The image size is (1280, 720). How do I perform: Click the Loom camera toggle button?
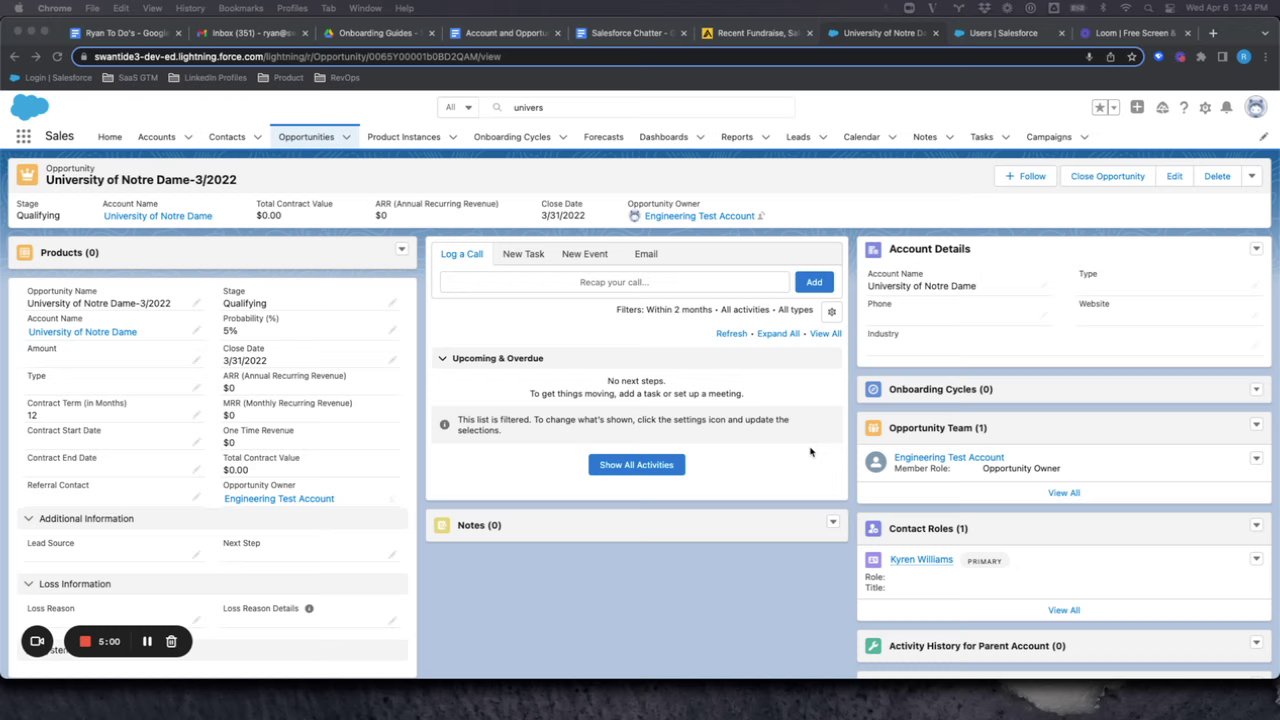tap(37, 641)
